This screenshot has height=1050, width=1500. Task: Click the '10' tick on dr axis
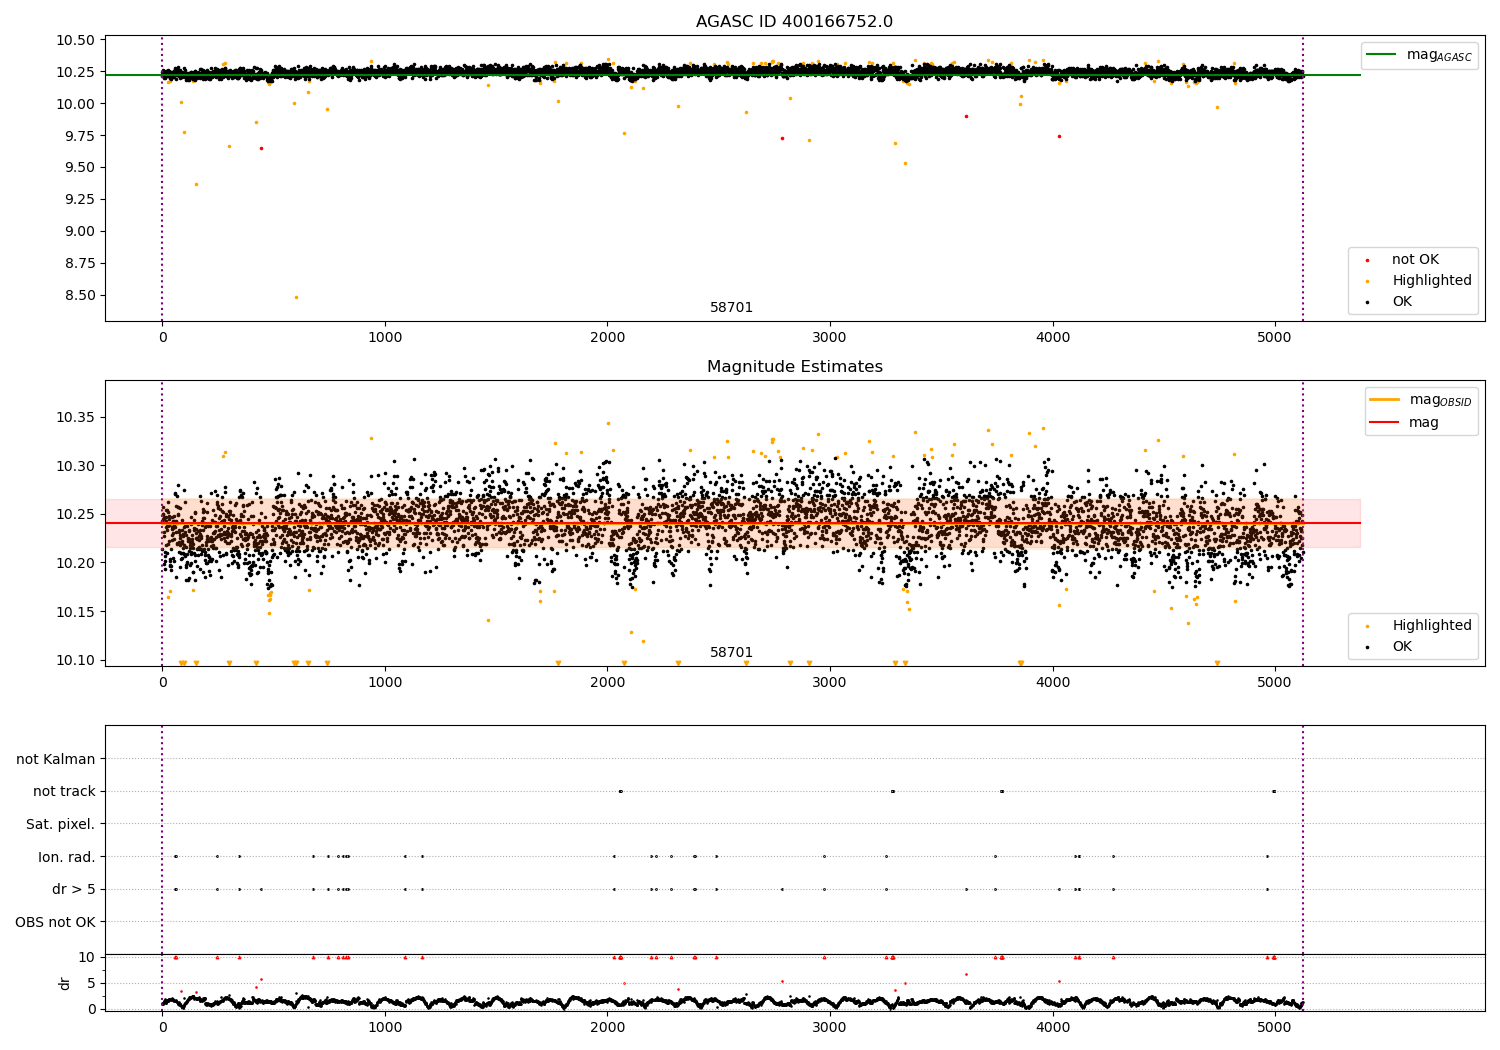[x=87, y=958]
